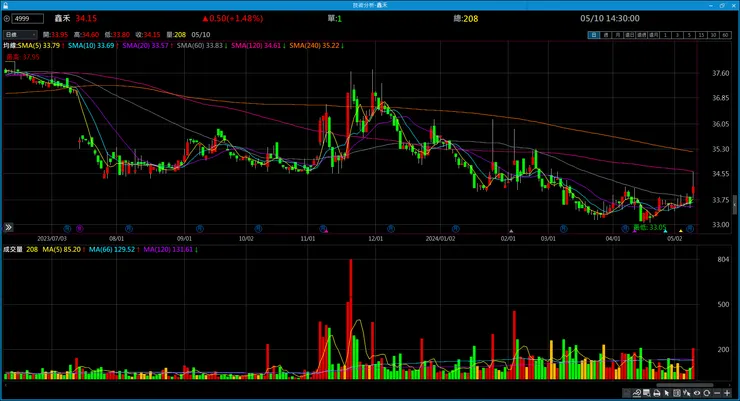The width and height of the screenshot is (740, 401).
Task: Click the 804 volume axis label
Action: (x=723, y=259)
